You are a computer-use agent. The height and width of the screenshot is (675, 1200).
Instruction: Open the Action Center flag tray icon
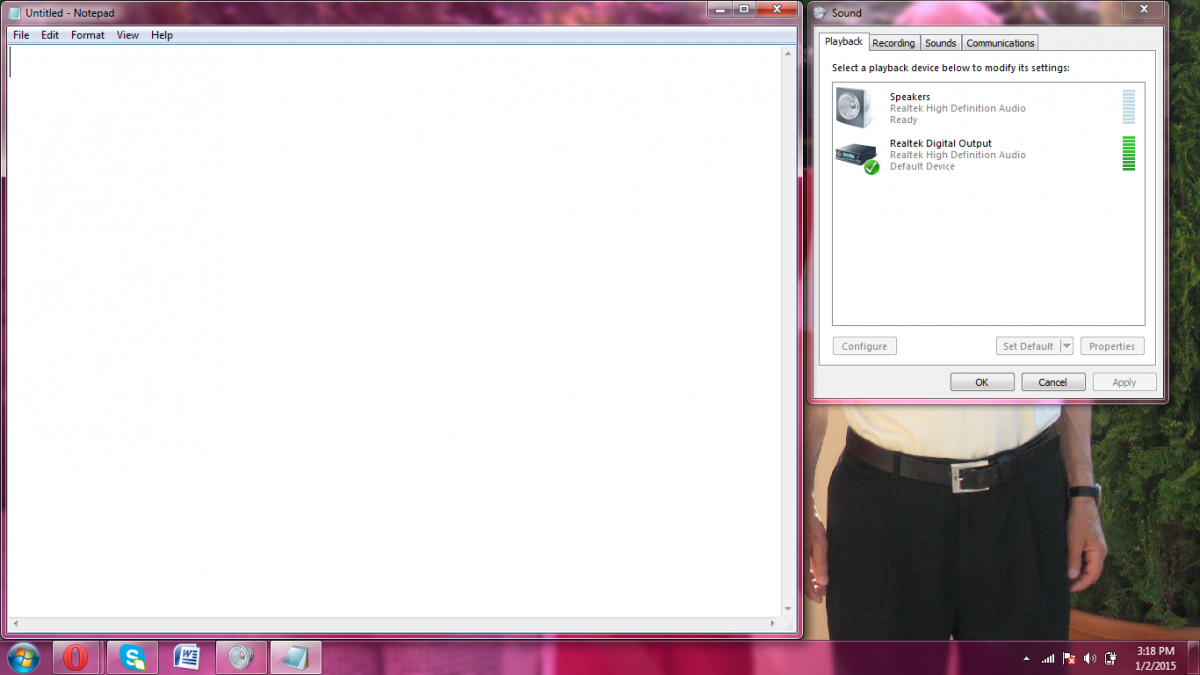click(x=1069, y=658)
